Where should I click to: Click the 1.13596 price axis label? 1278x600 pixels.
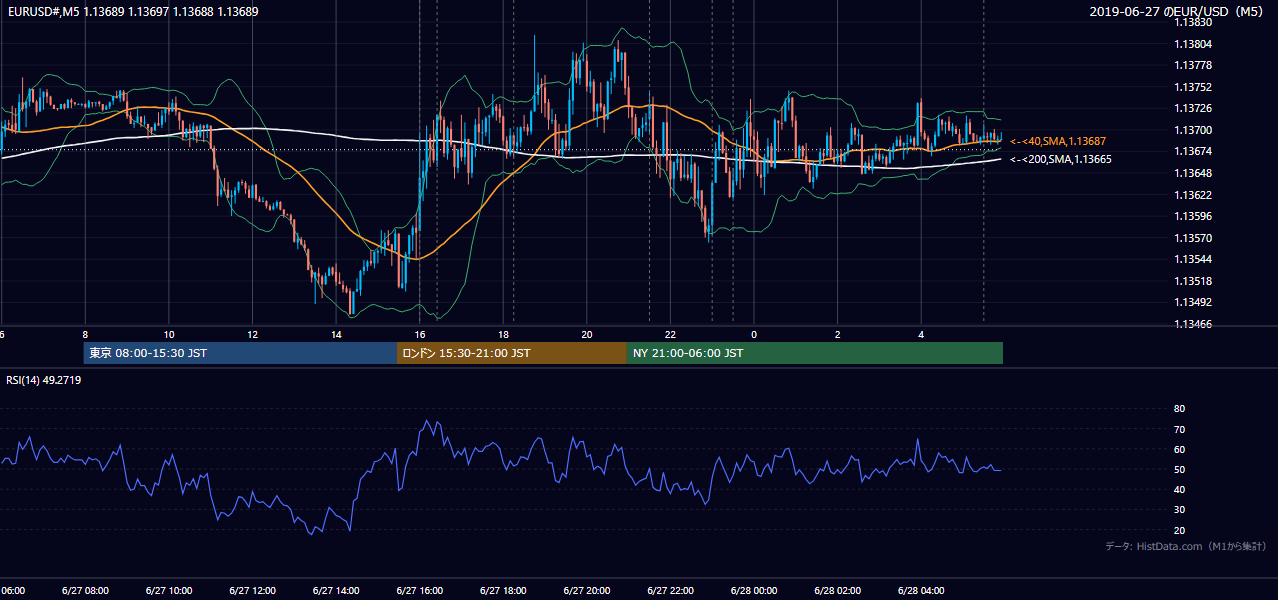point(1192,216)
